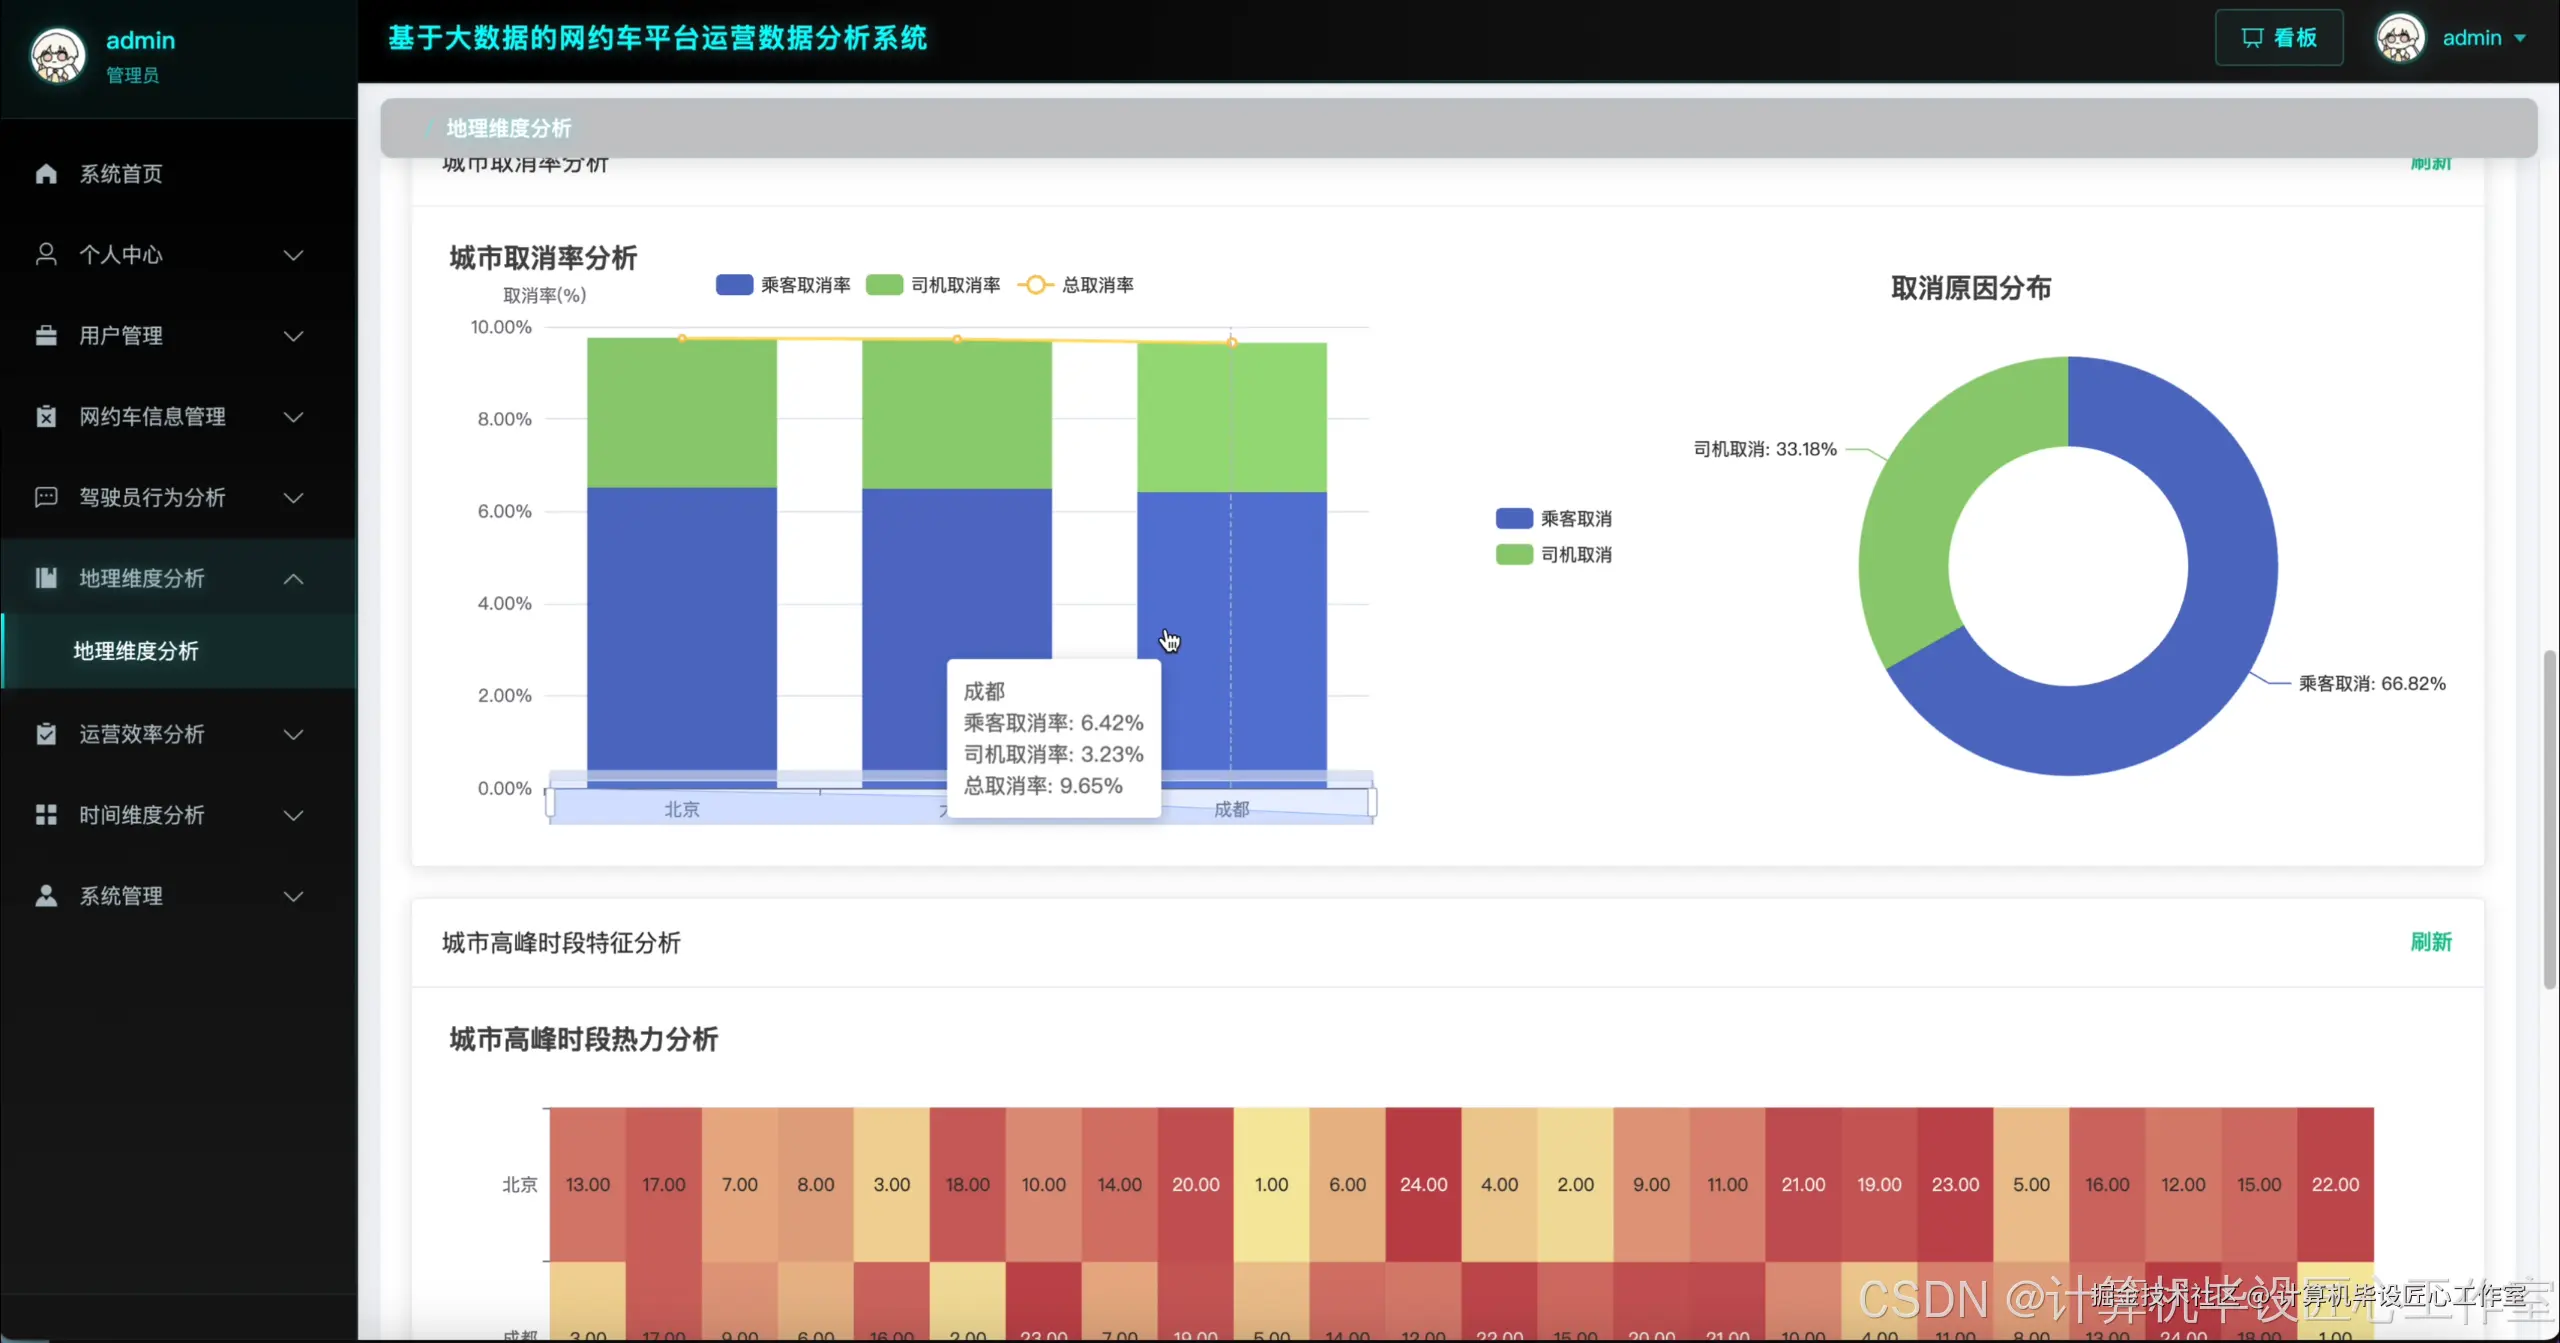The width and height of the screenshot is (2560, 1343).
Task: Toggle the 司机取消 pie legend entry
Action: (1554, 554)
